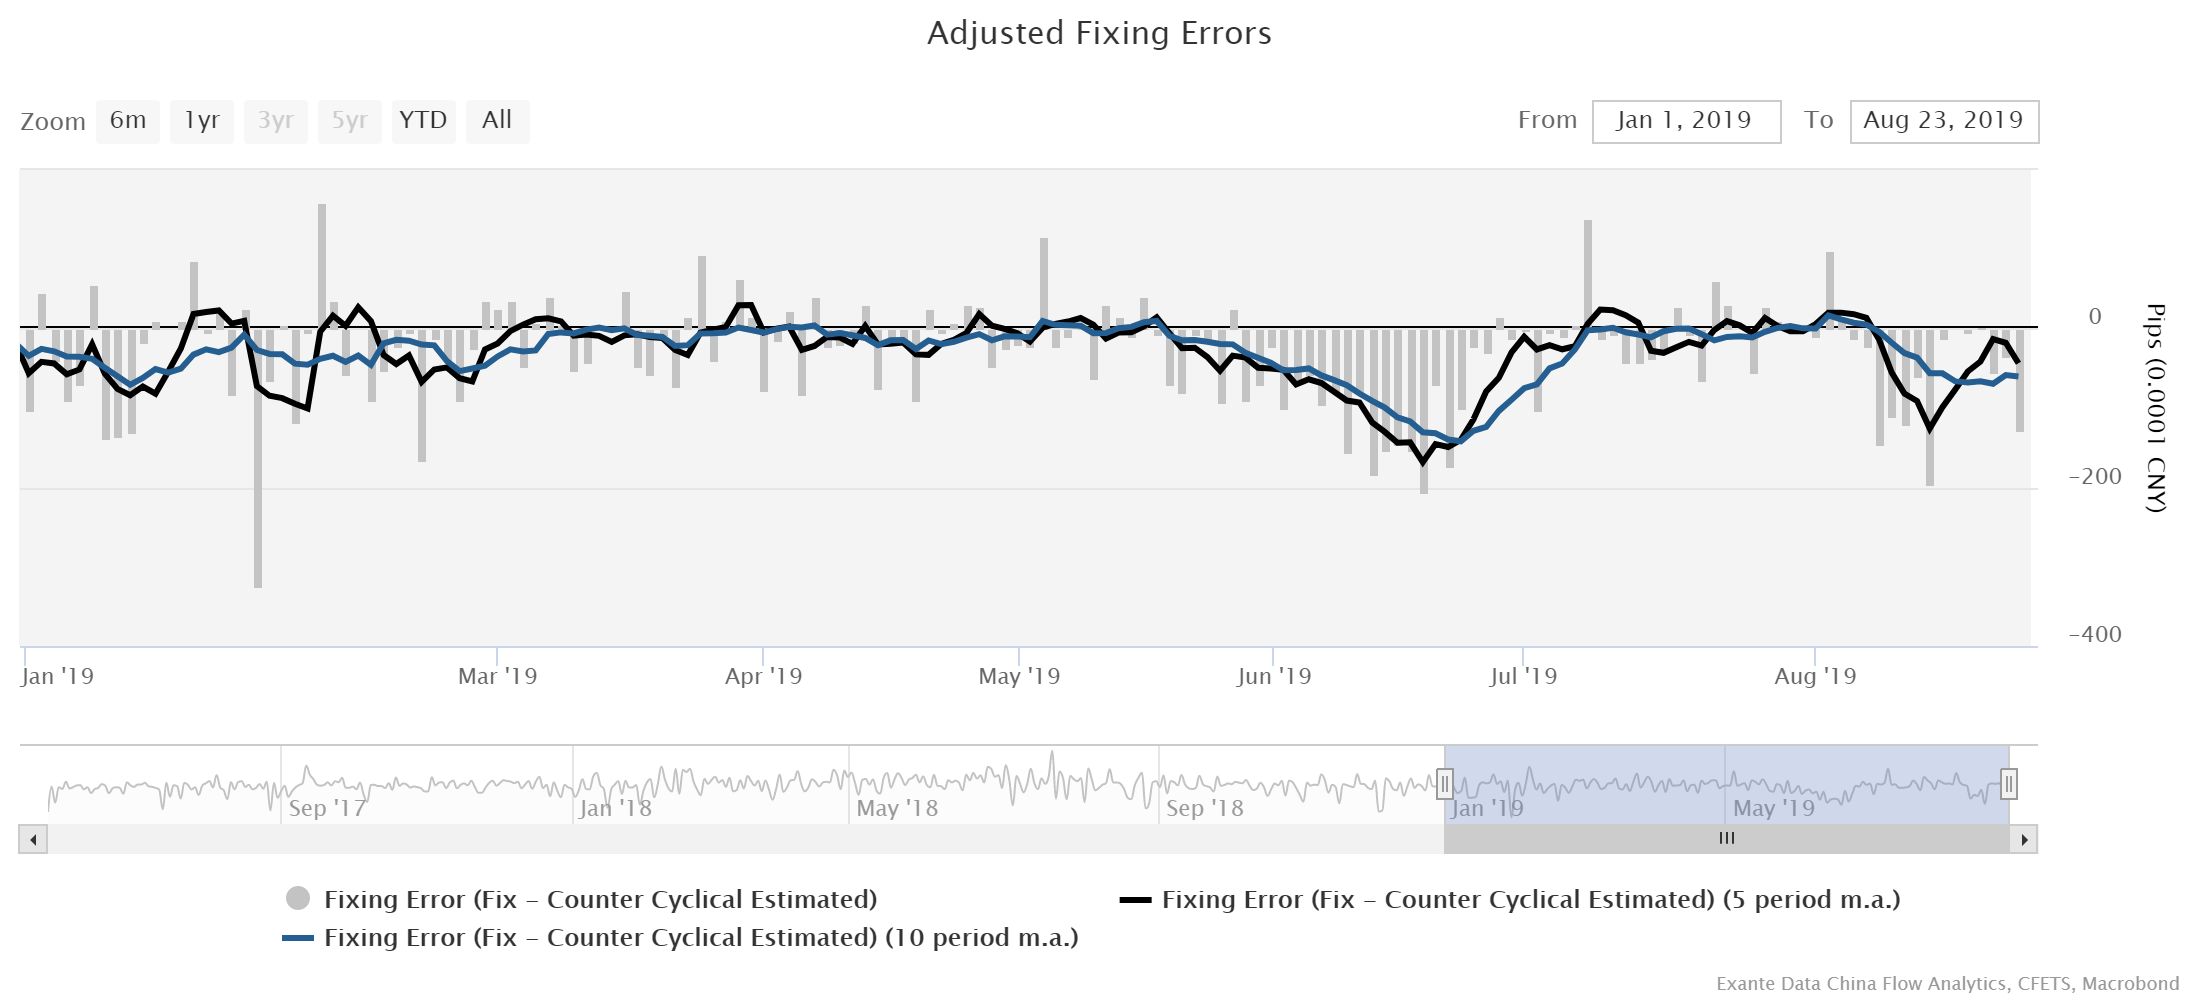
Task: Hide the 5 period m.a. series
Action: coord(1530,900)
